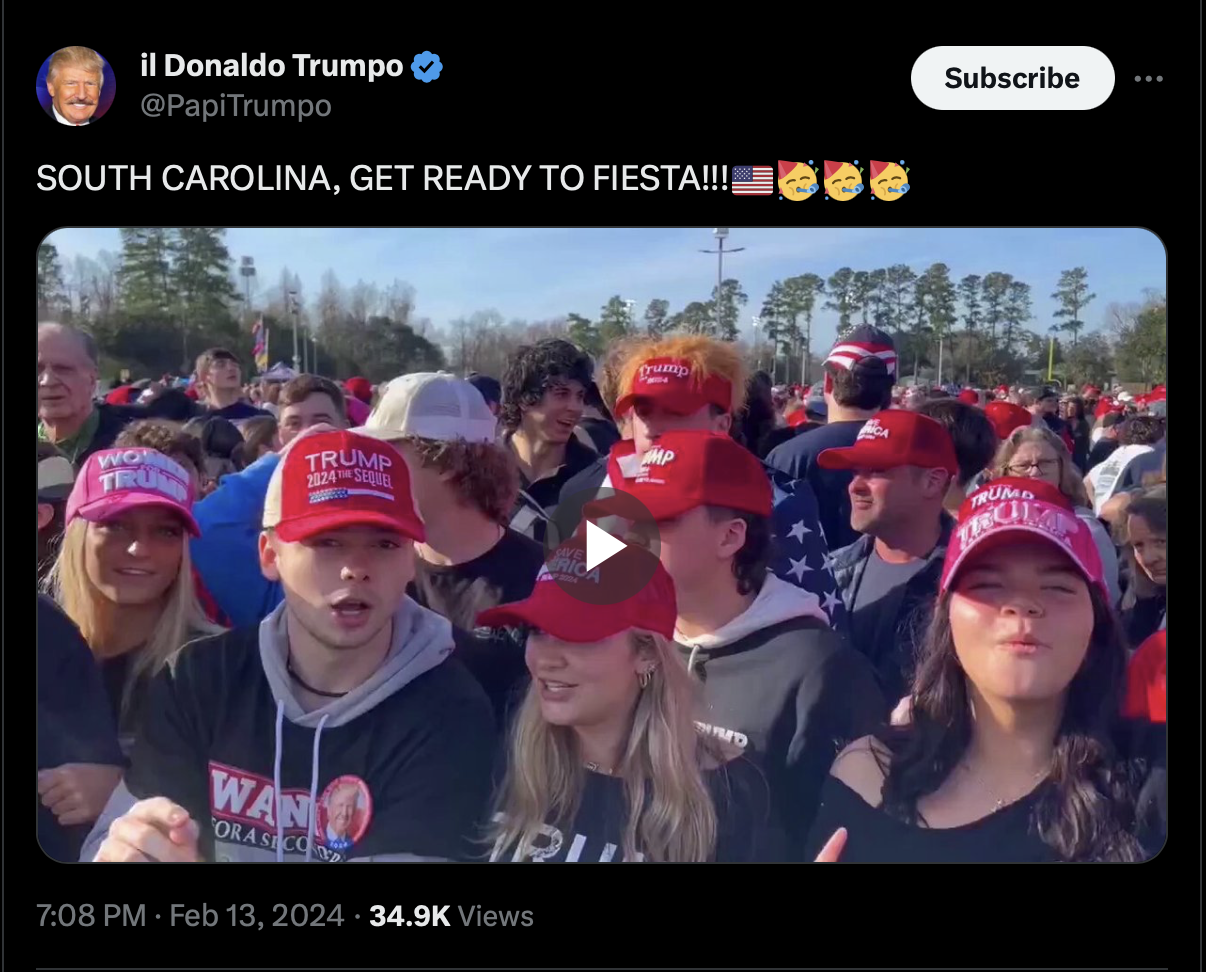Open the three-dot more options menu
The height and width of the screenshot is (972, 1206).
[1149, 78]
